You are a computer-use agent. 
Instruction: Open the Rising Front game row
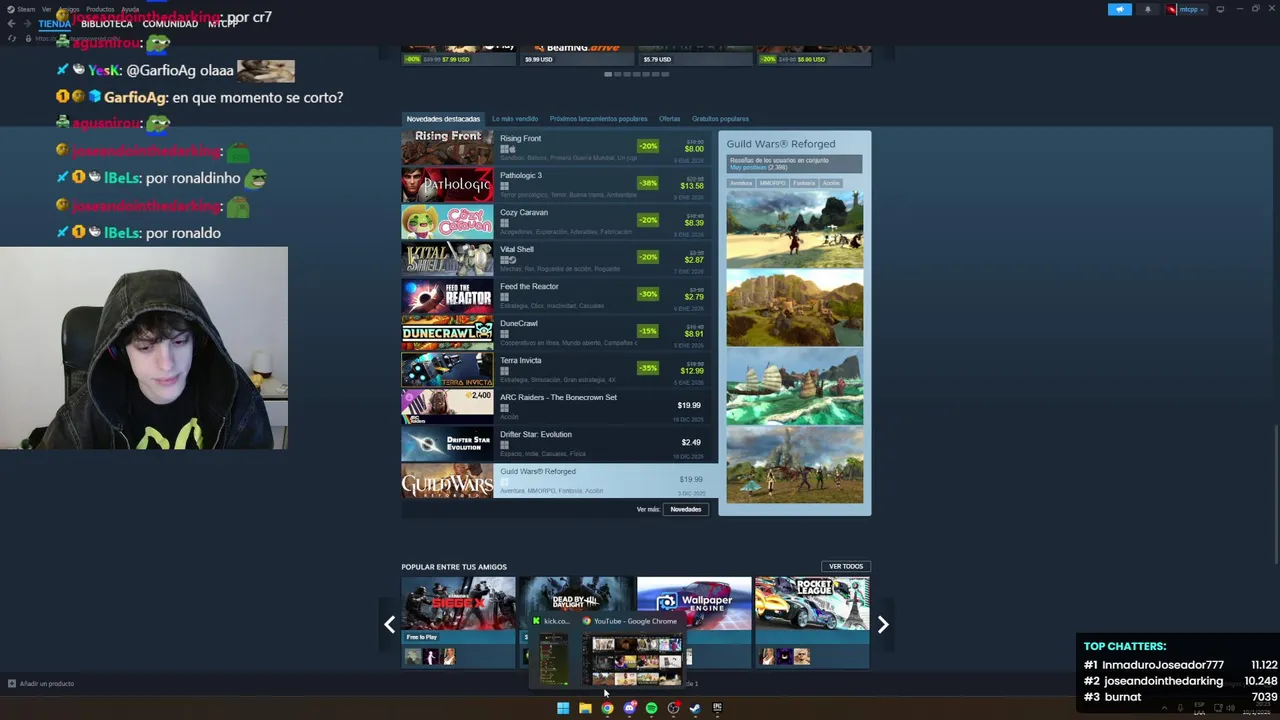(x=559, y=148)
